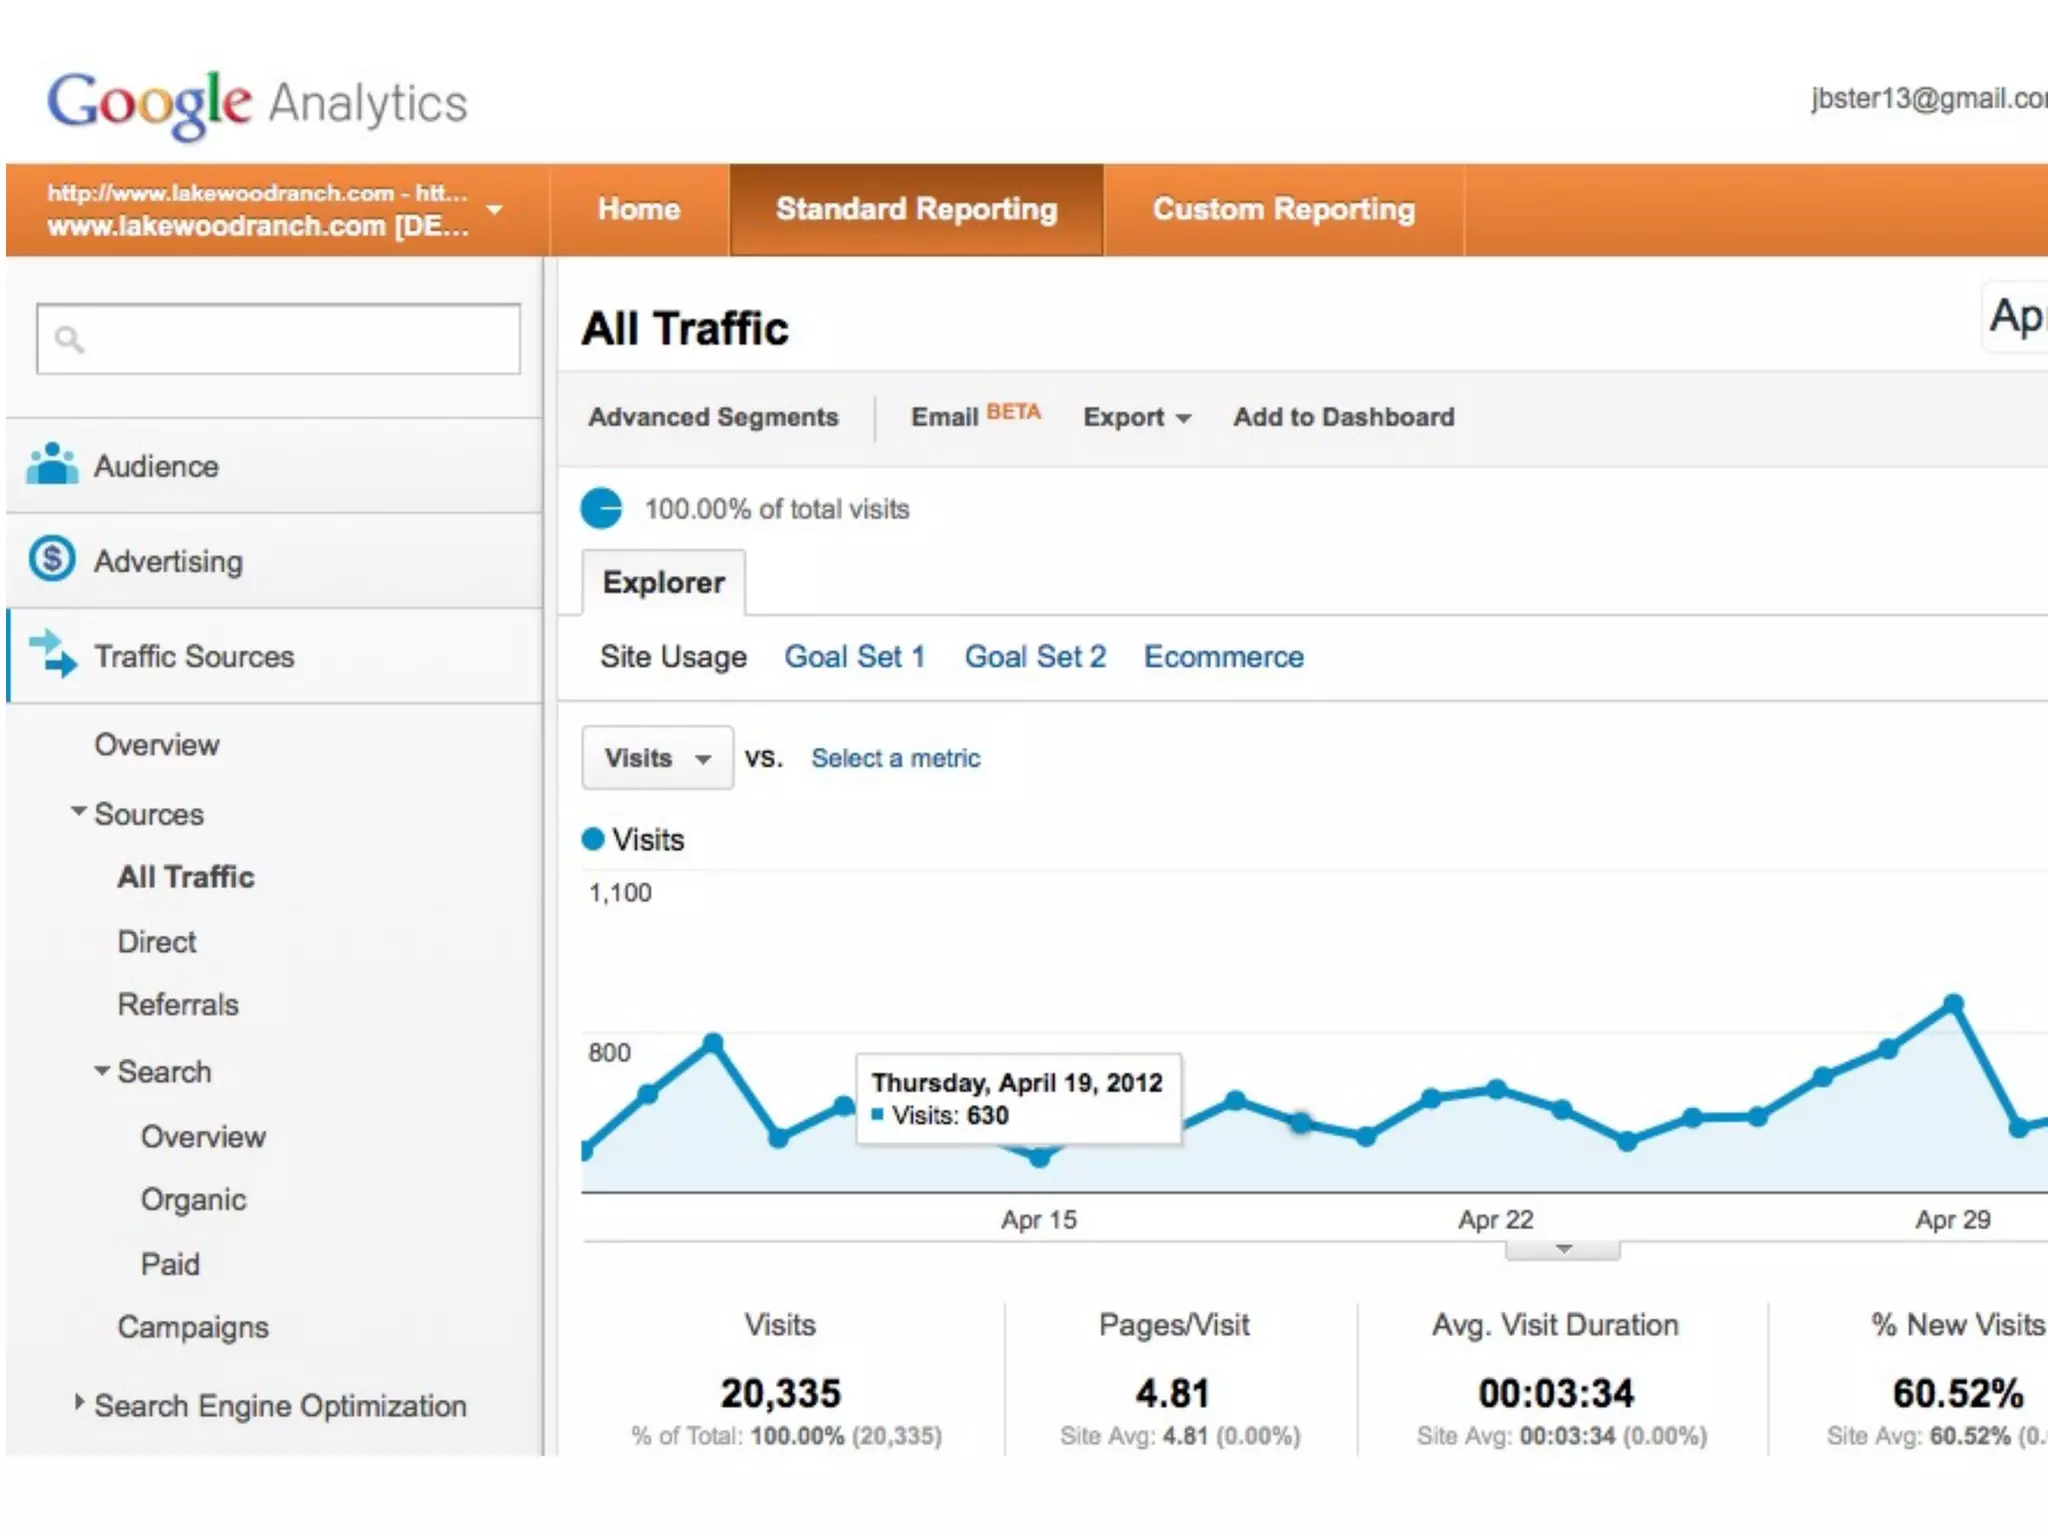Click the blue segment circle icon
Image resolution: width=2048 pixels, height=1536 pixels.
(602, 508)
